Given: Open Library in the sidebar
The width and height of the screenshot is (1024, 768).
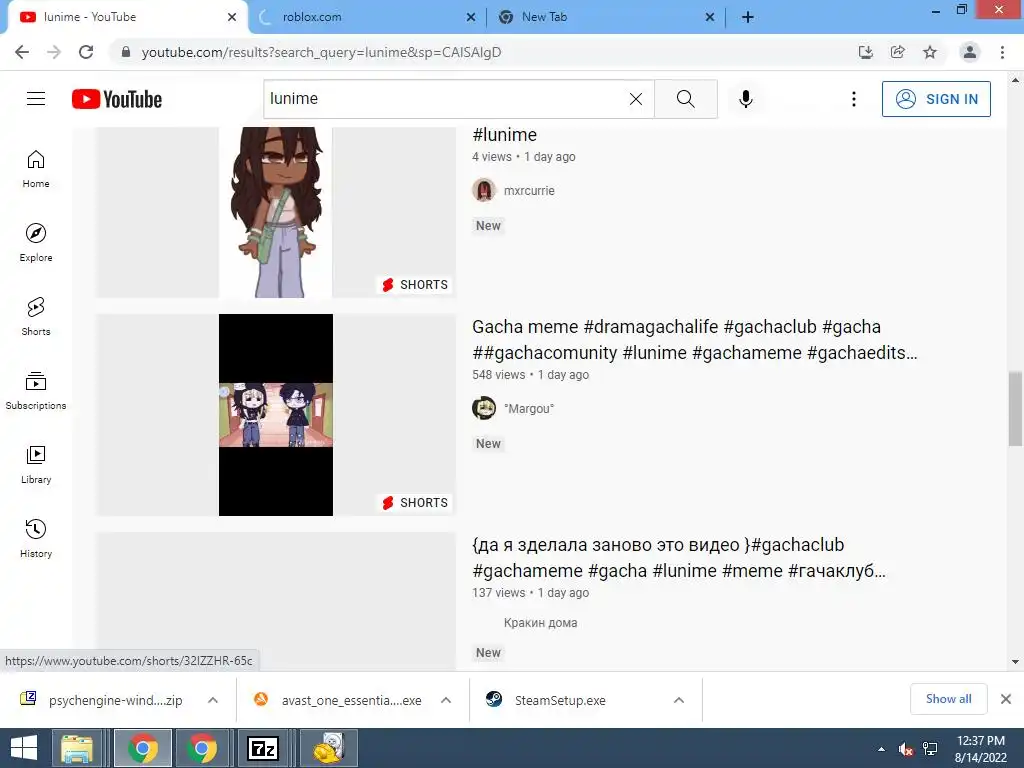Looking at the screenshot, I should [36, 464].
